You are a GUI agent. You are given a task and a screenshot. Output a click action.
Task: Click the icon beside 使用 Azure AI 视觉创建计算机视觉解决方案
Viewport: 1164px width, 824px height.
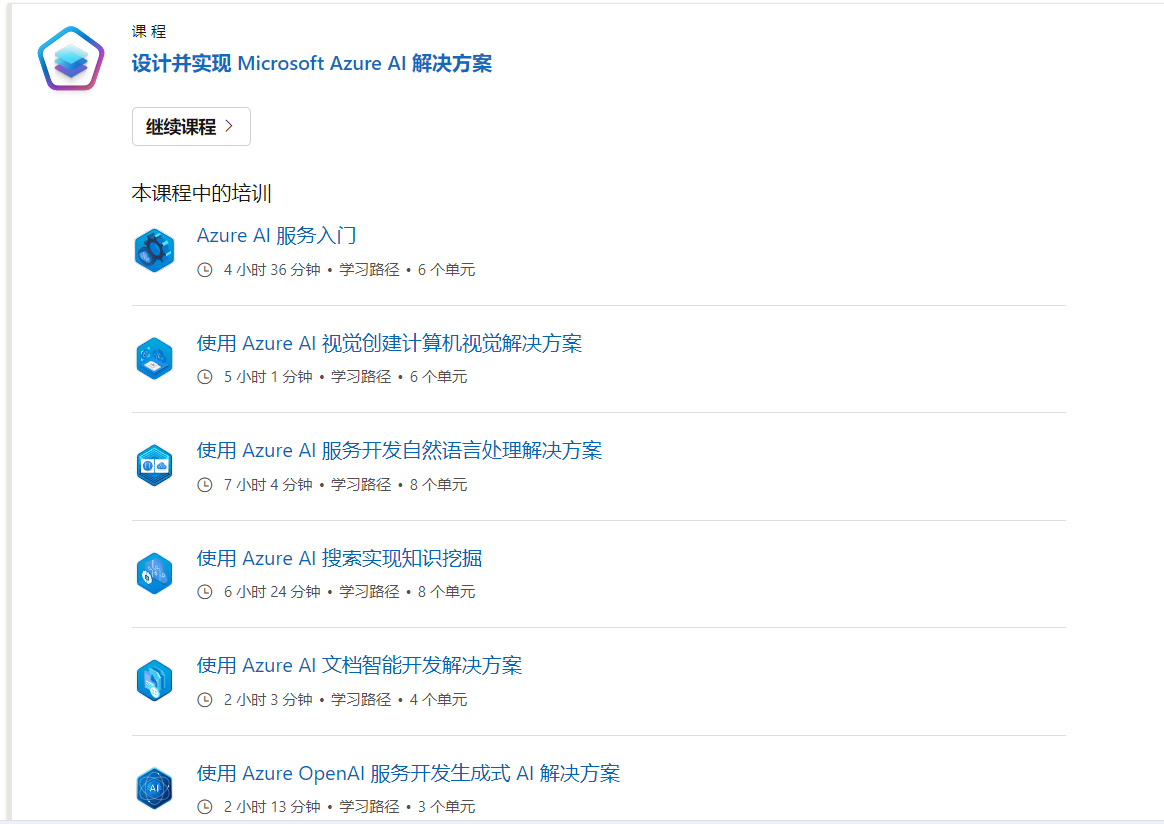coord(154,359)
